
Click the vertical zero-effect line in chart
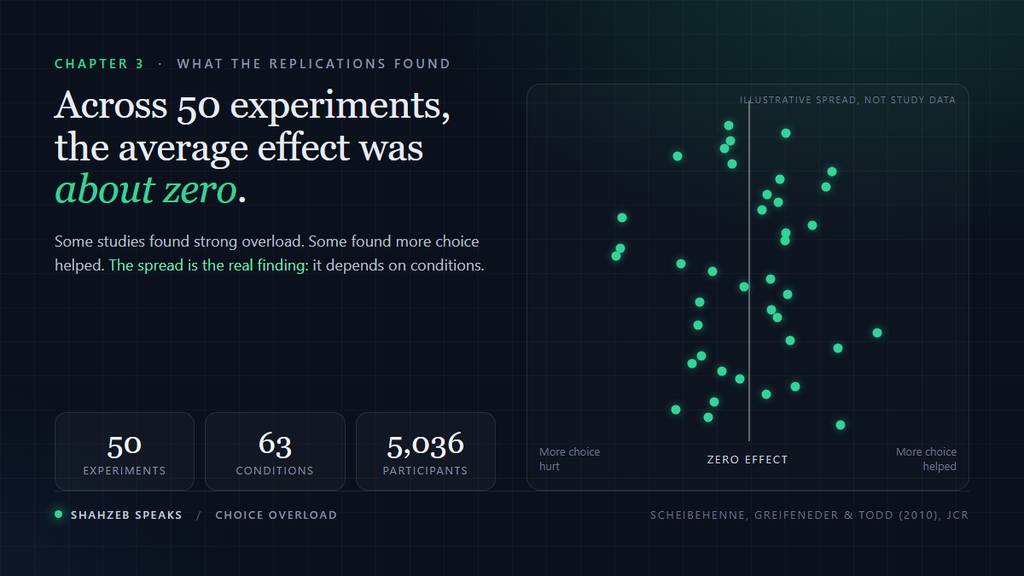(749, 271)
